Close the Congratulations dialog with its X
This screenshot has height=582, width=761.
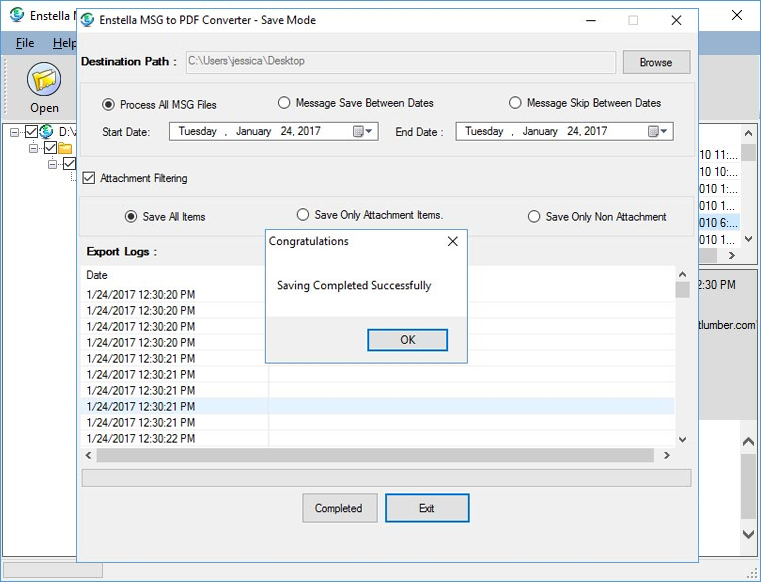pos(452,241)
